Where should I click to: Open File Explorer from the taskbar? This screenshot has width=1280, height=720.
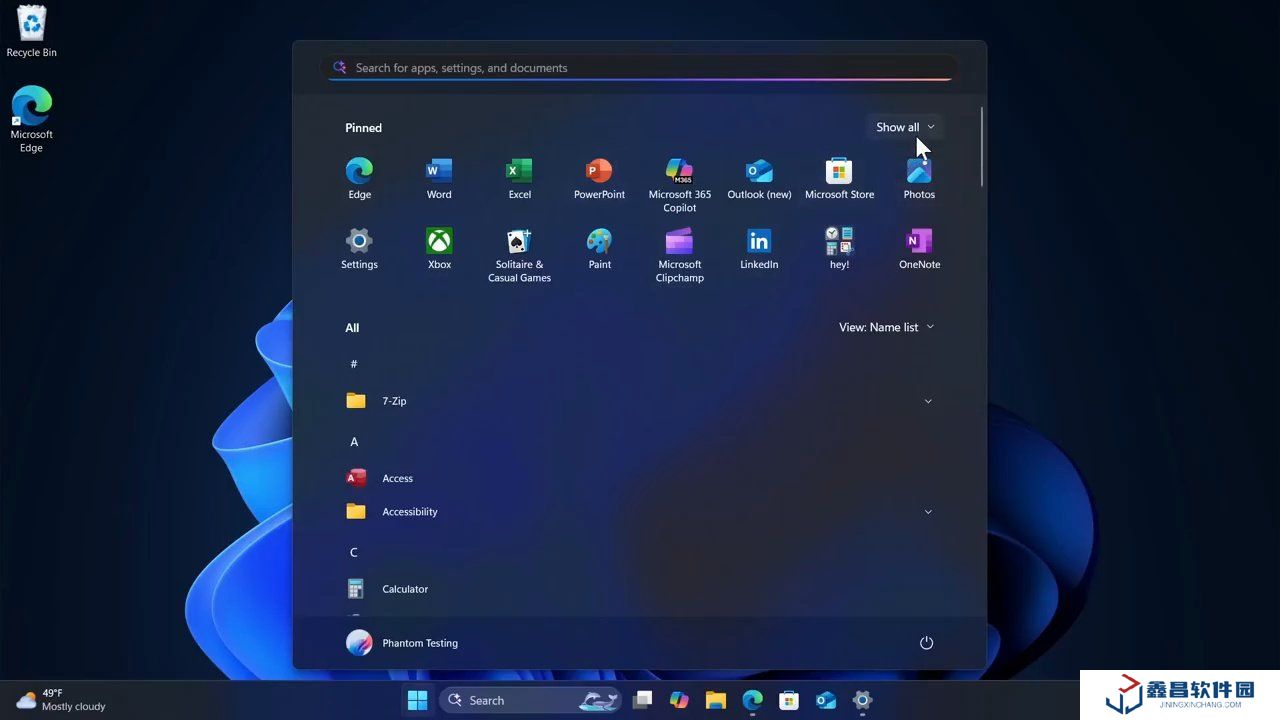point(715,700)
